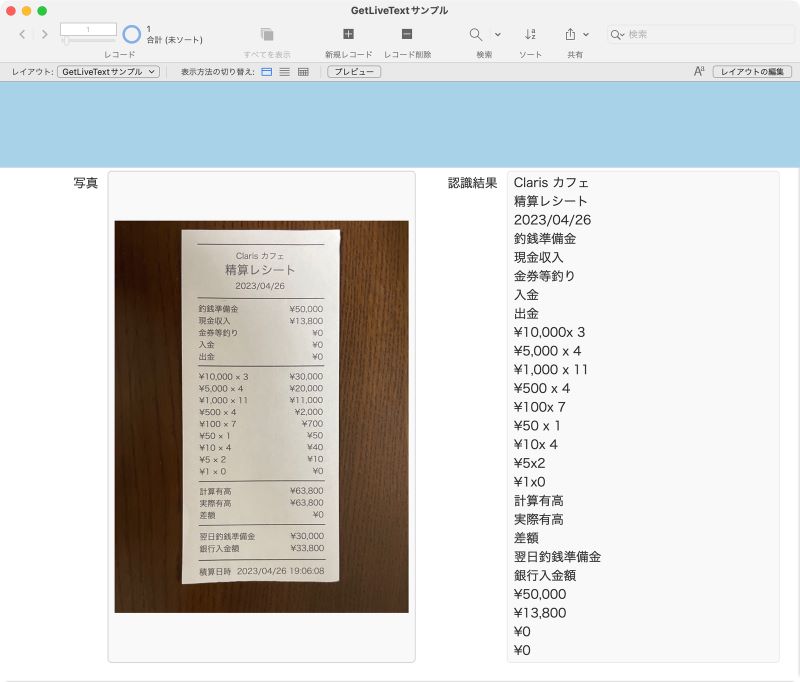Click the Show All records icon
Viewport: 800px width, 682px height.
coord(267,34)
